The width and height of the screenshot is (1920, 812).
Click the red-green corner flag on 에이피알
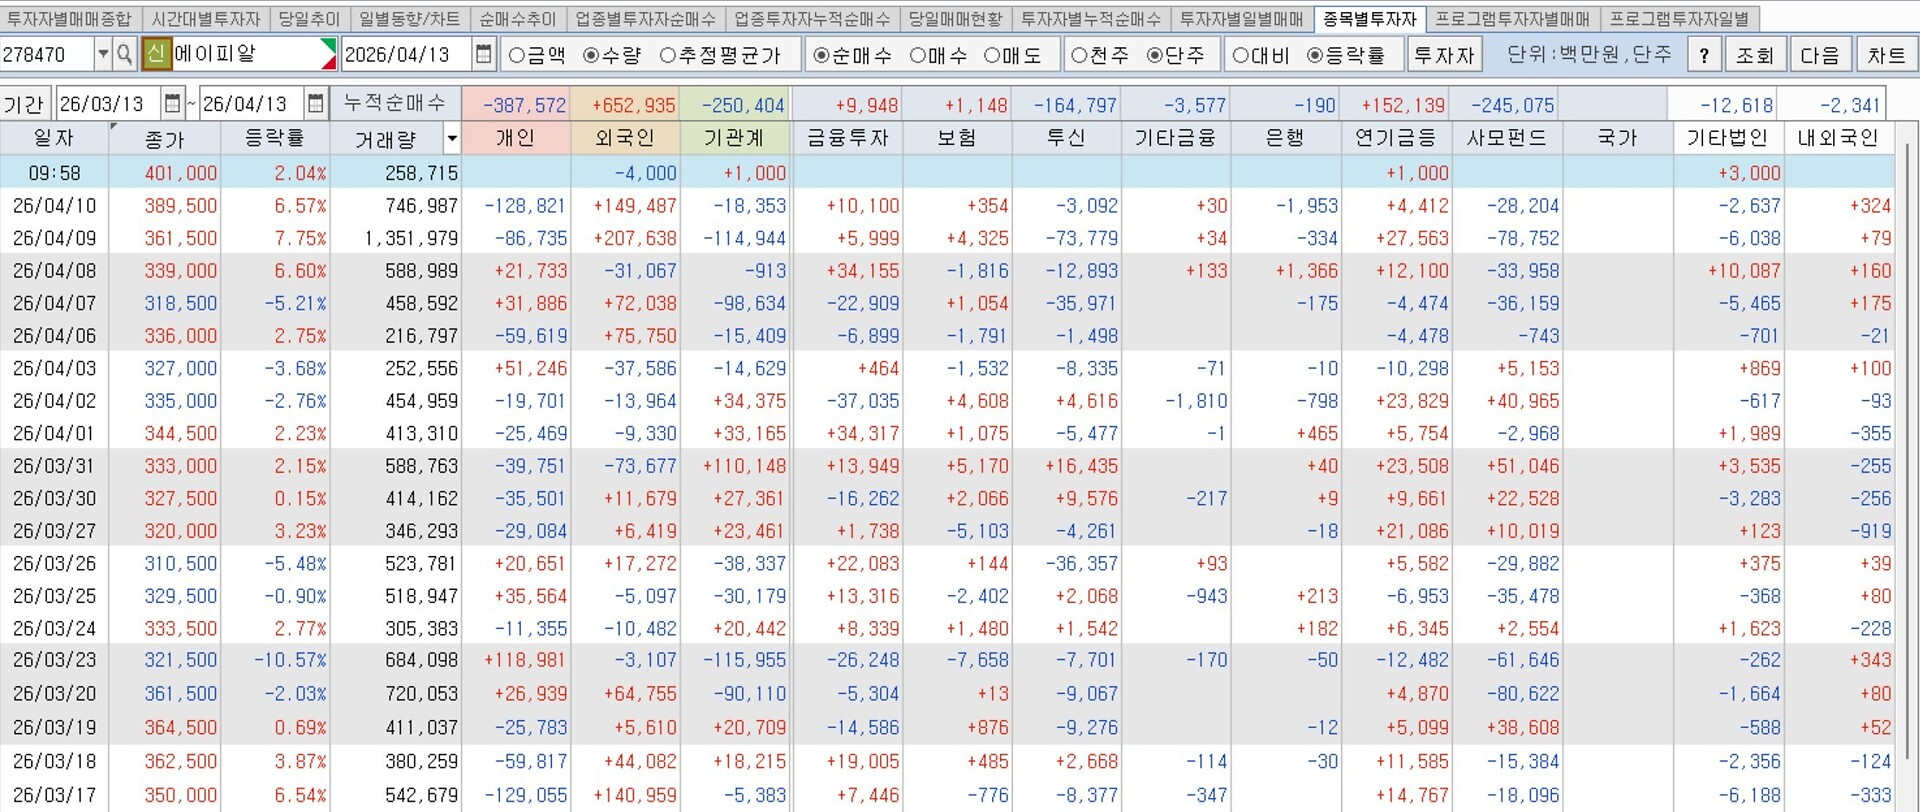tap(328, 54)
